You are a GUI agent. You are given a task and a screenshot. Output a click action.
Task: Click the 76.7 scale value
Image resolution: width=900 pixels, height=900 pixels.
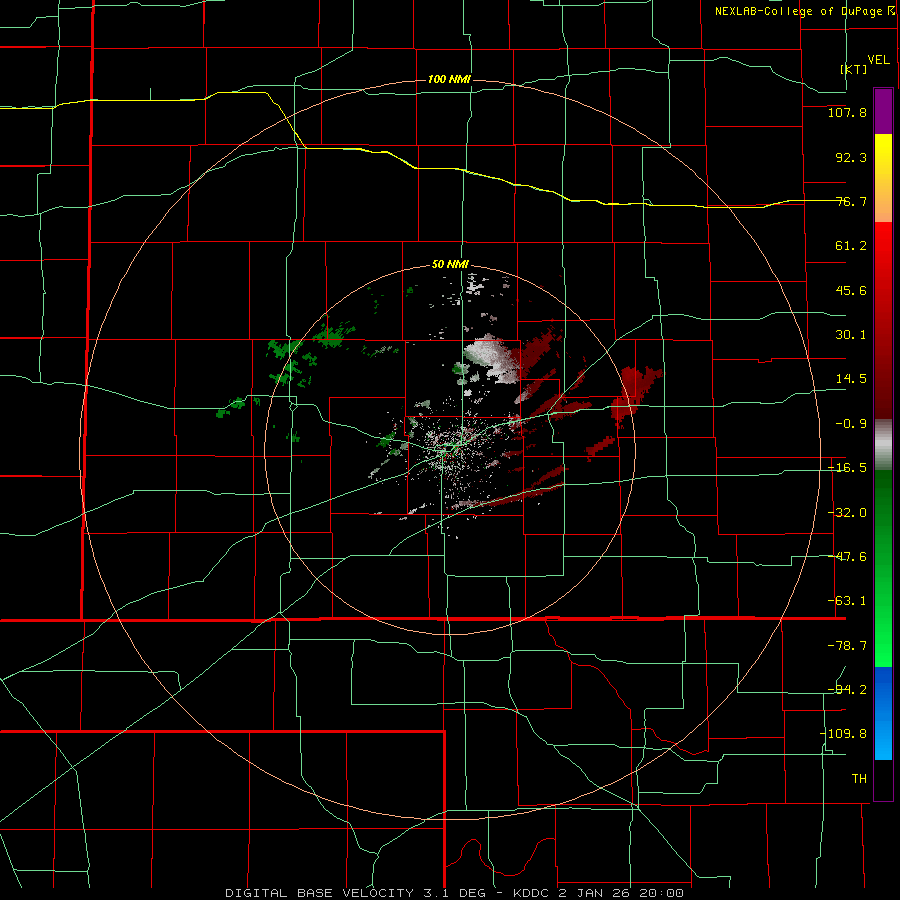[x=851, y=201]
